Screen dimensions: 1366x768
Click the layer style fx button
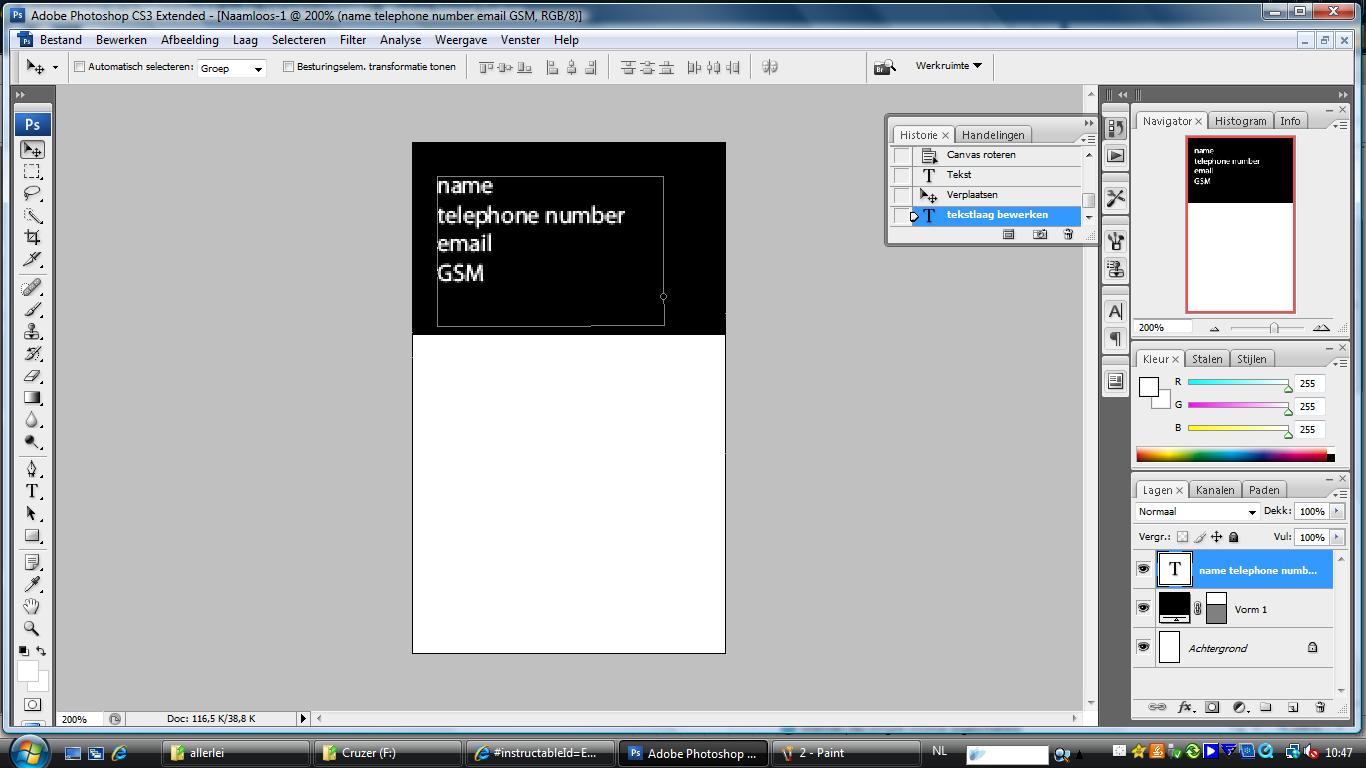point(1185,707)
